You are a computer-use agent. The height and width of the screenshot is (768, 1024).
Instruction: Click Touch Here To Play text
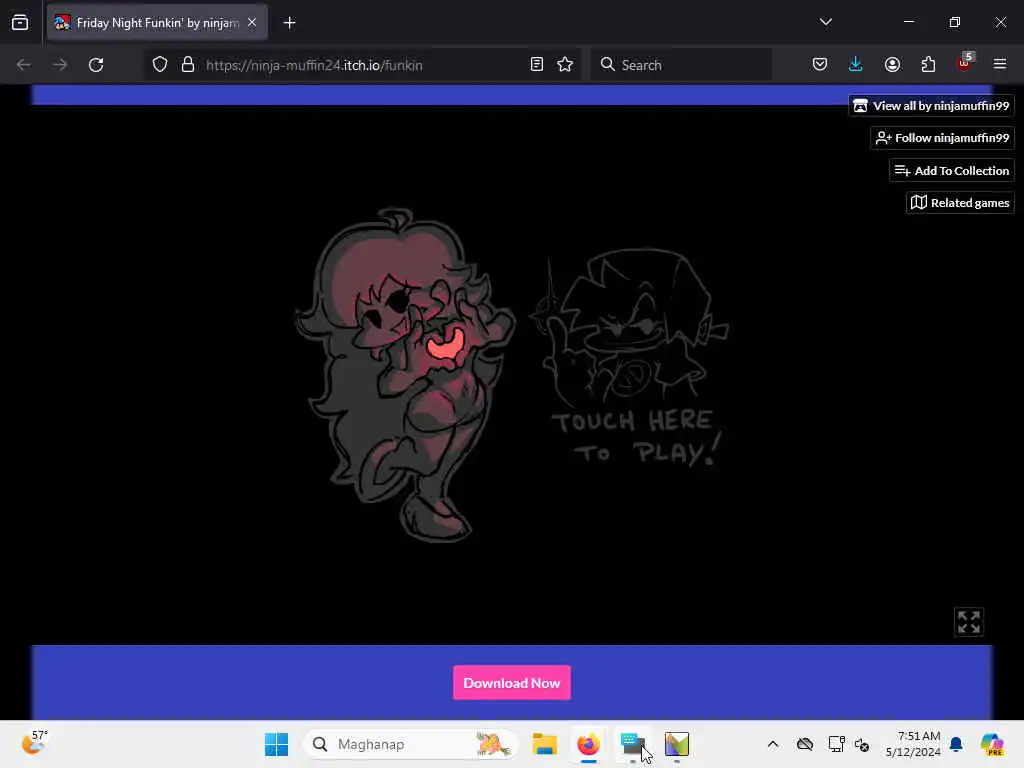pyautogui.click(x=637, y=439)
